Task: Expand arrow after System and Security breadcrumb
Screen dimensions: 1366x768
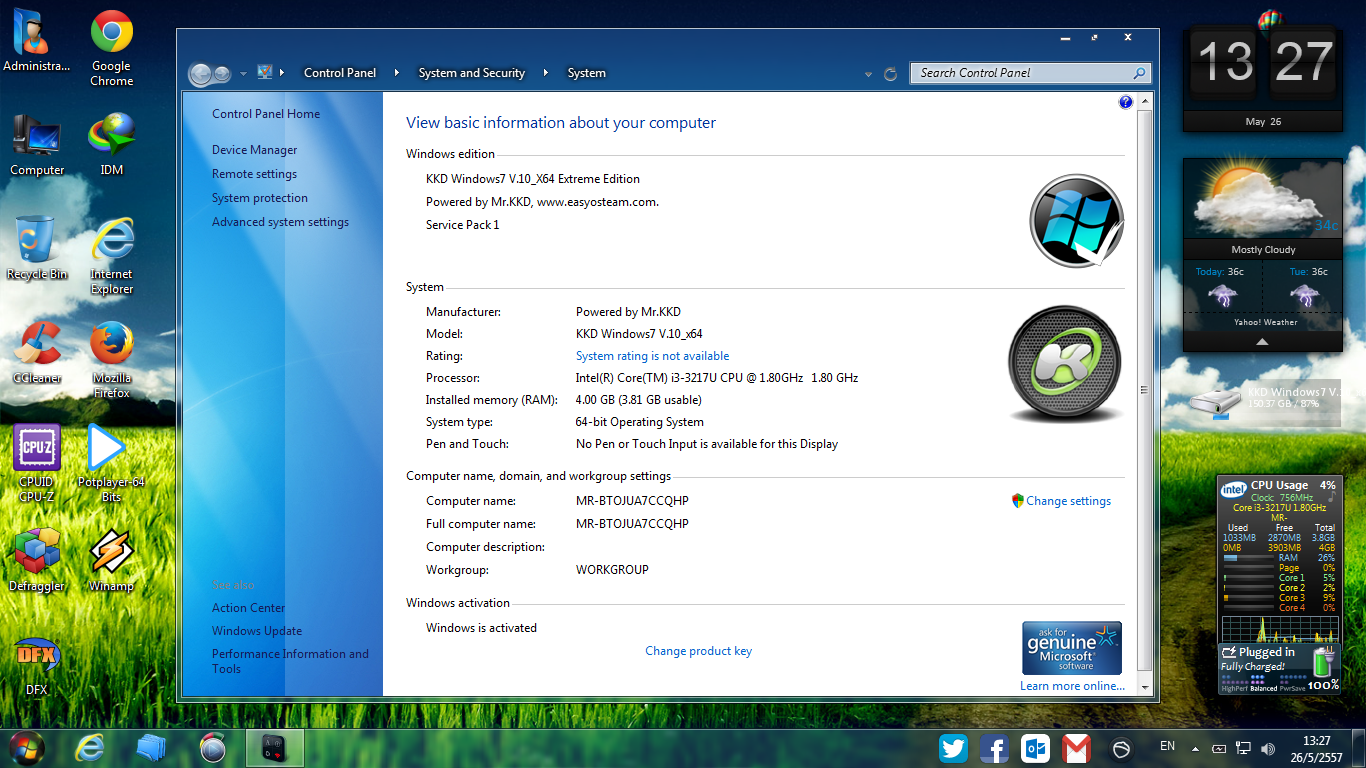Action: tap(546, 73)
